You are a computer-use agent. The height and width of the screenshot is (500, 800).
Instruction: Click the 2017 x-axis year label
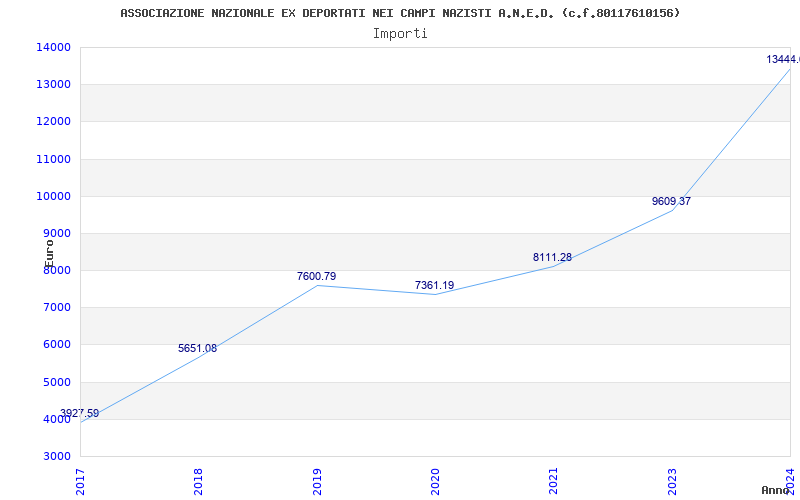[81, 480]
